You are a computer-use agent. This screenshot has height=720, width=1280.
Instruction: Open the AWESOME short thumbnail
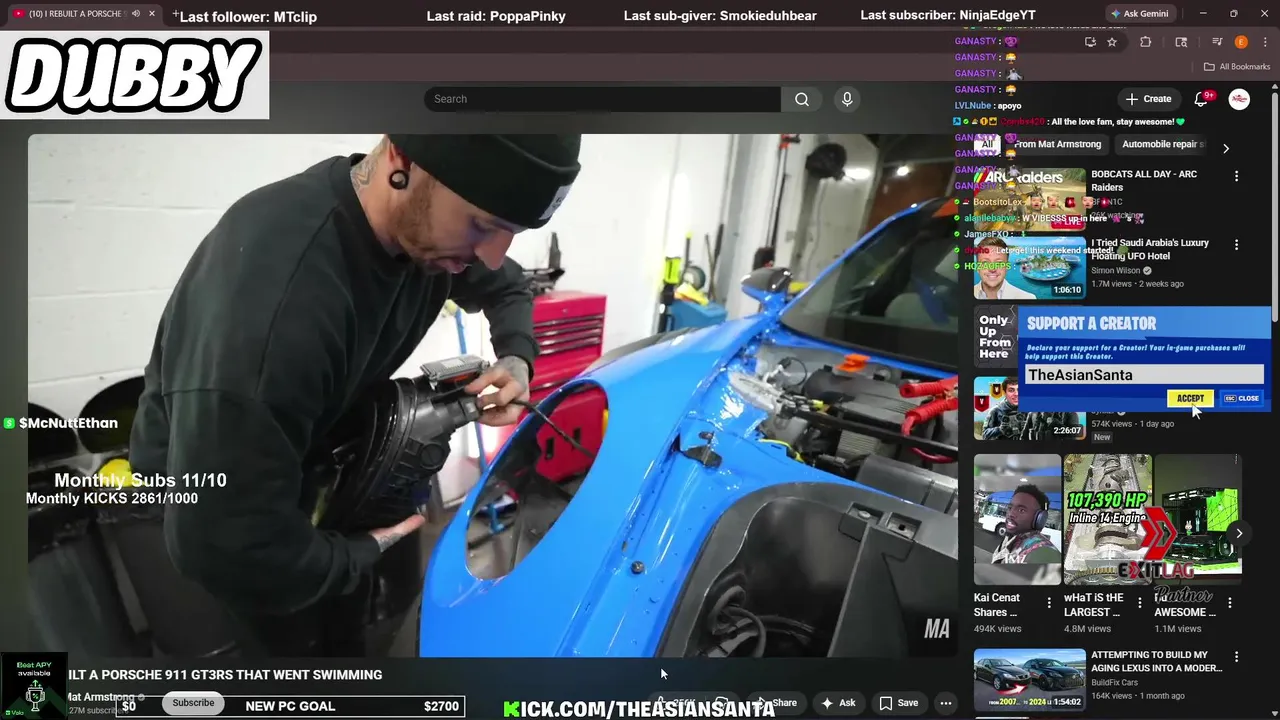pos(1197,519)
